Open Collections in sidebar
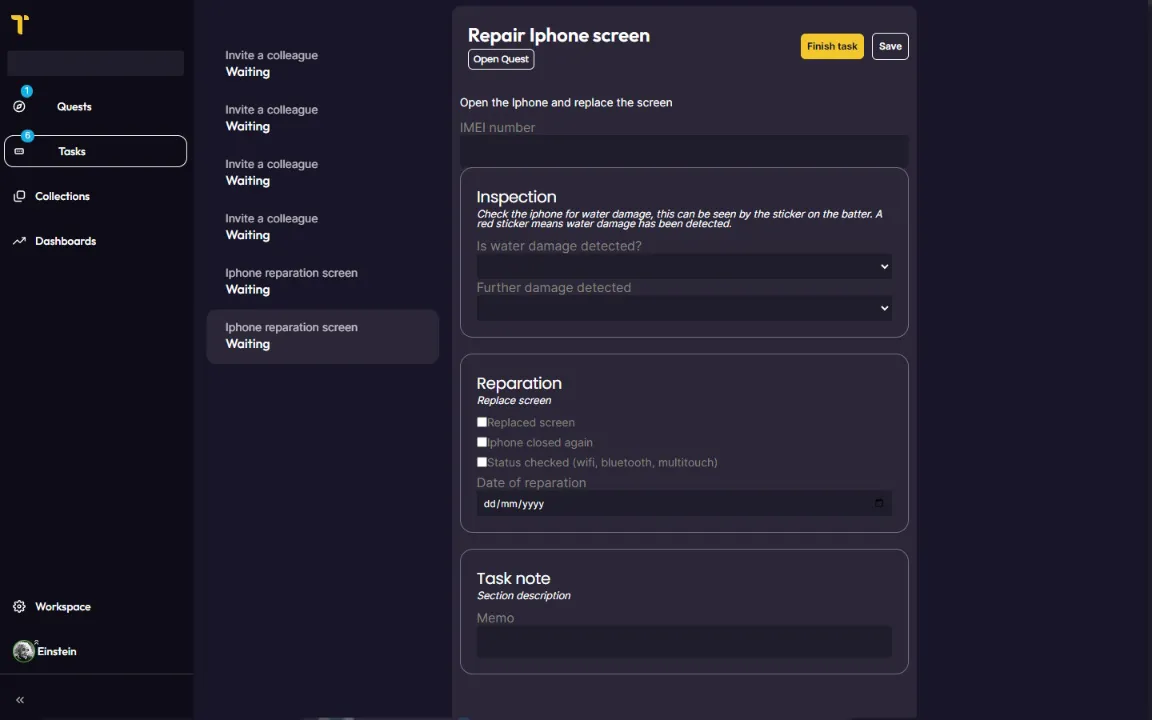 (62, 196)
